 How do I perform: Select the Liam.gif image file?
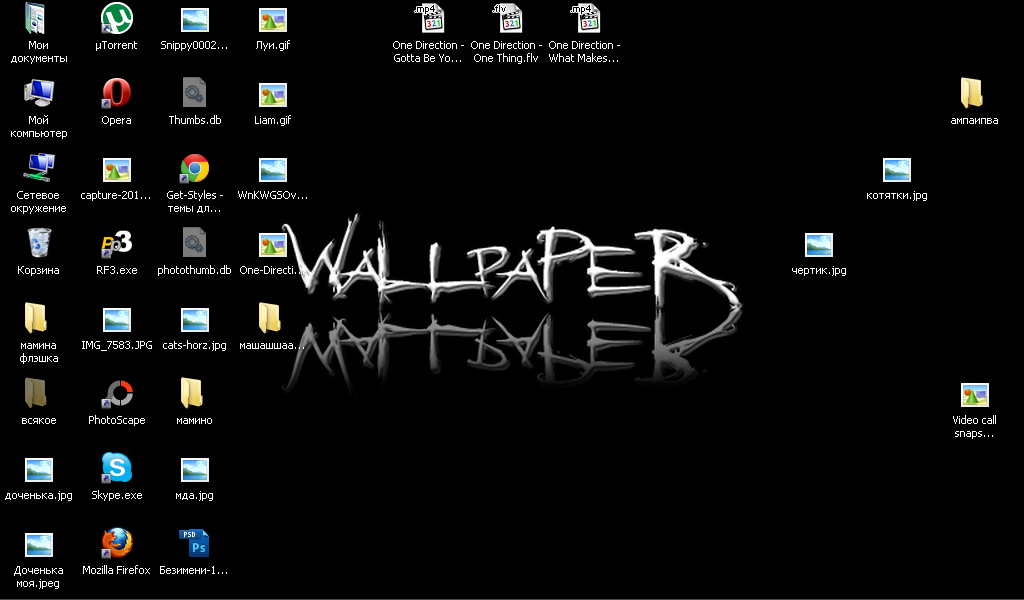coord(272,95)
